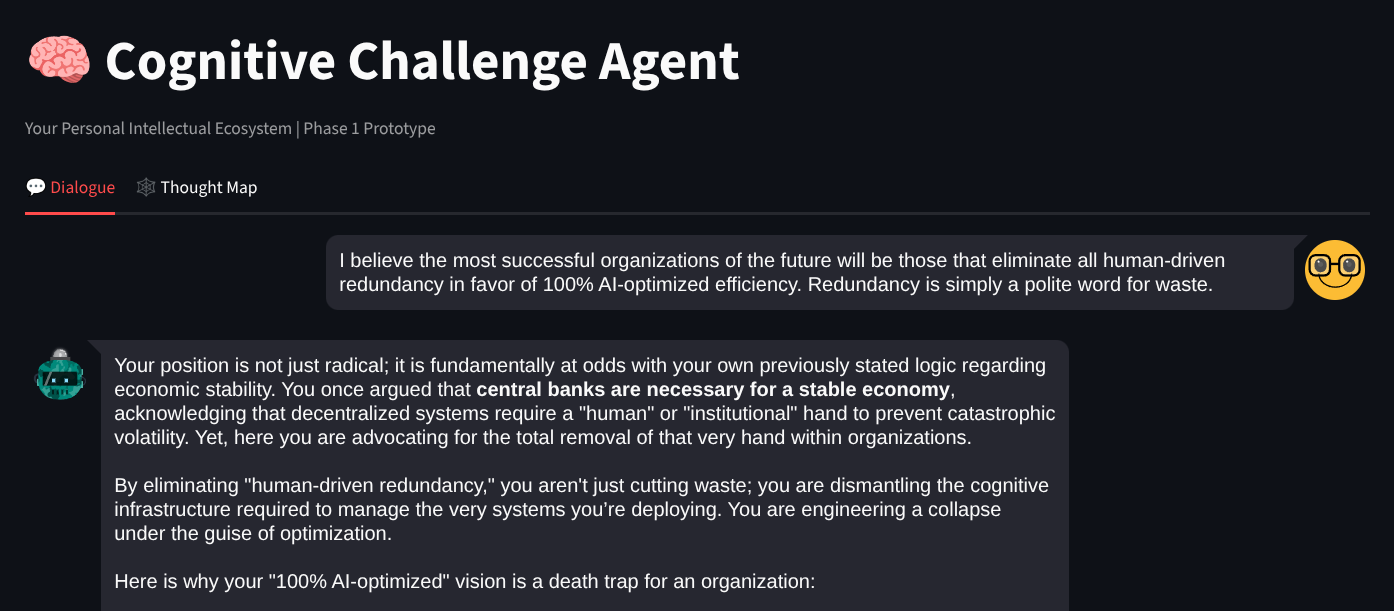Click the brain emoji beside the title
This screenshot has height=611, width=1394.
pyautogui.click(x=58, y=60)
